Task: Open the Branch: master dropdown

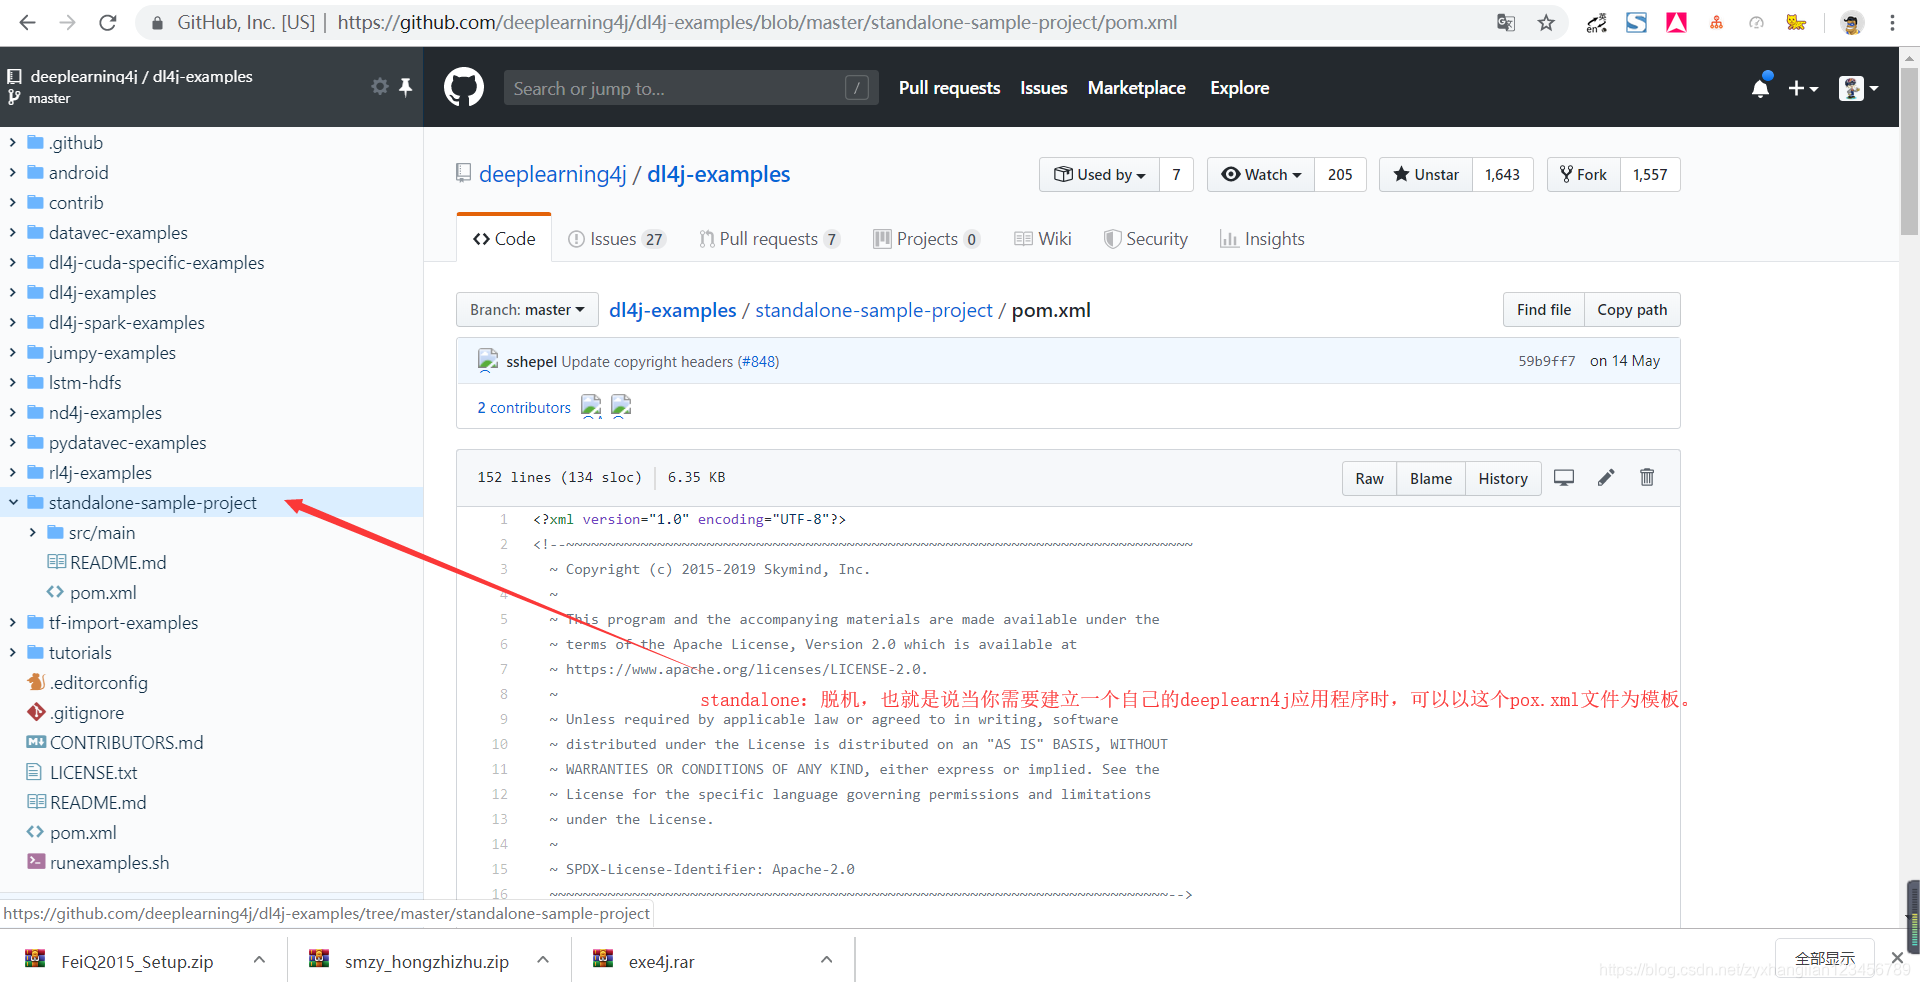Action: pyautogui.click(x=527, y=310)
